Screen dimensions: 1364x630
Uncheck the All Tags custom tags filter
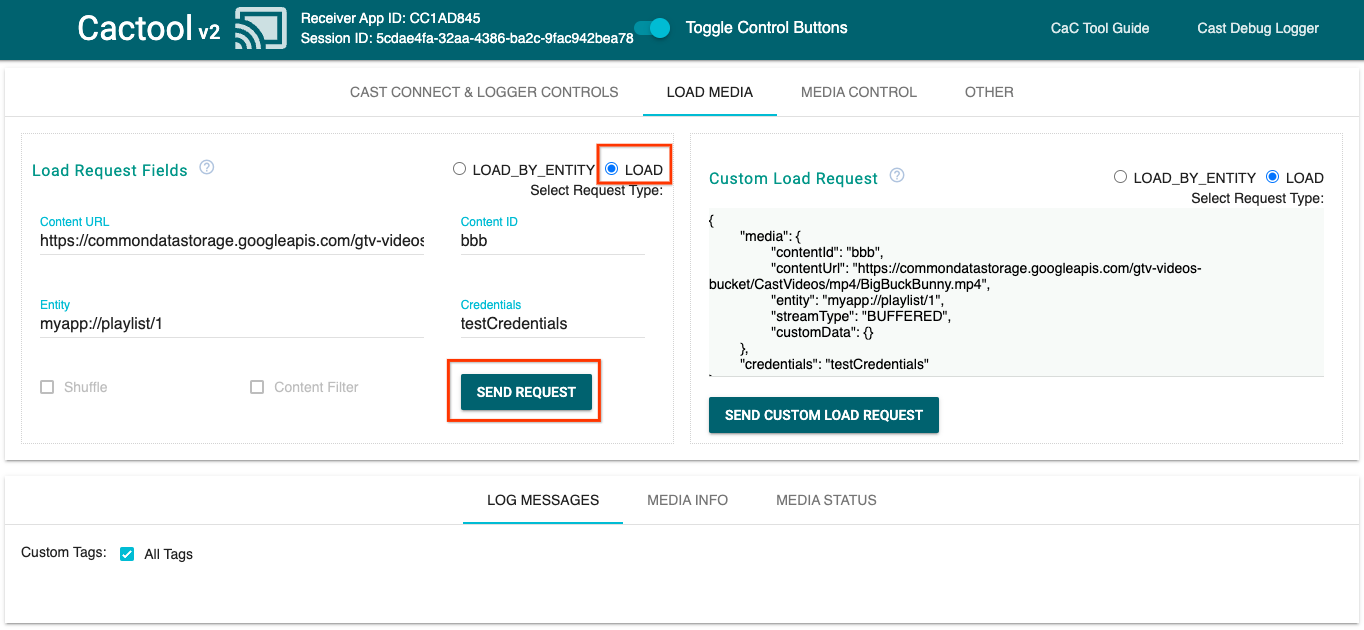click(127, 554)
